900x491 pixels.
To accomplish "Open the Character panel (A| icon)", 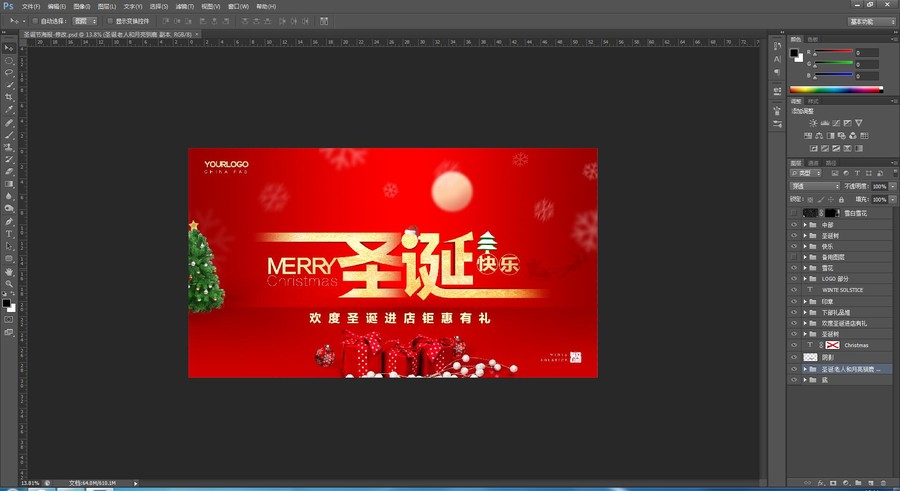I will pos(777,59).
